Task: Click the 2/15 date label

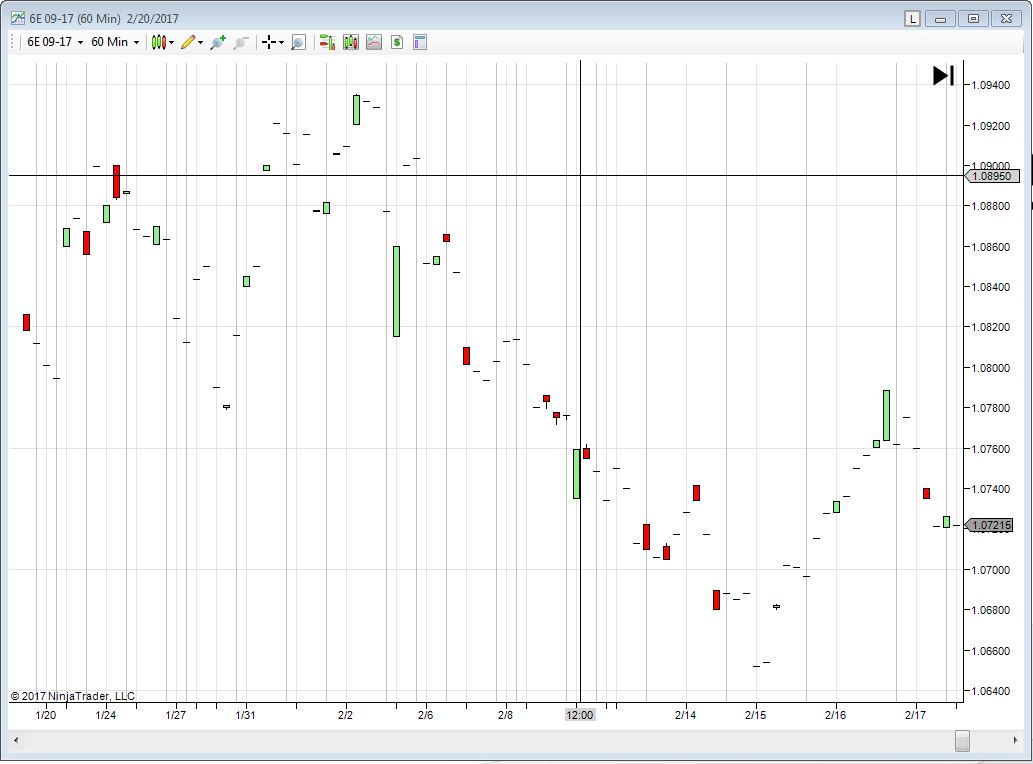Action: (756, 715)
